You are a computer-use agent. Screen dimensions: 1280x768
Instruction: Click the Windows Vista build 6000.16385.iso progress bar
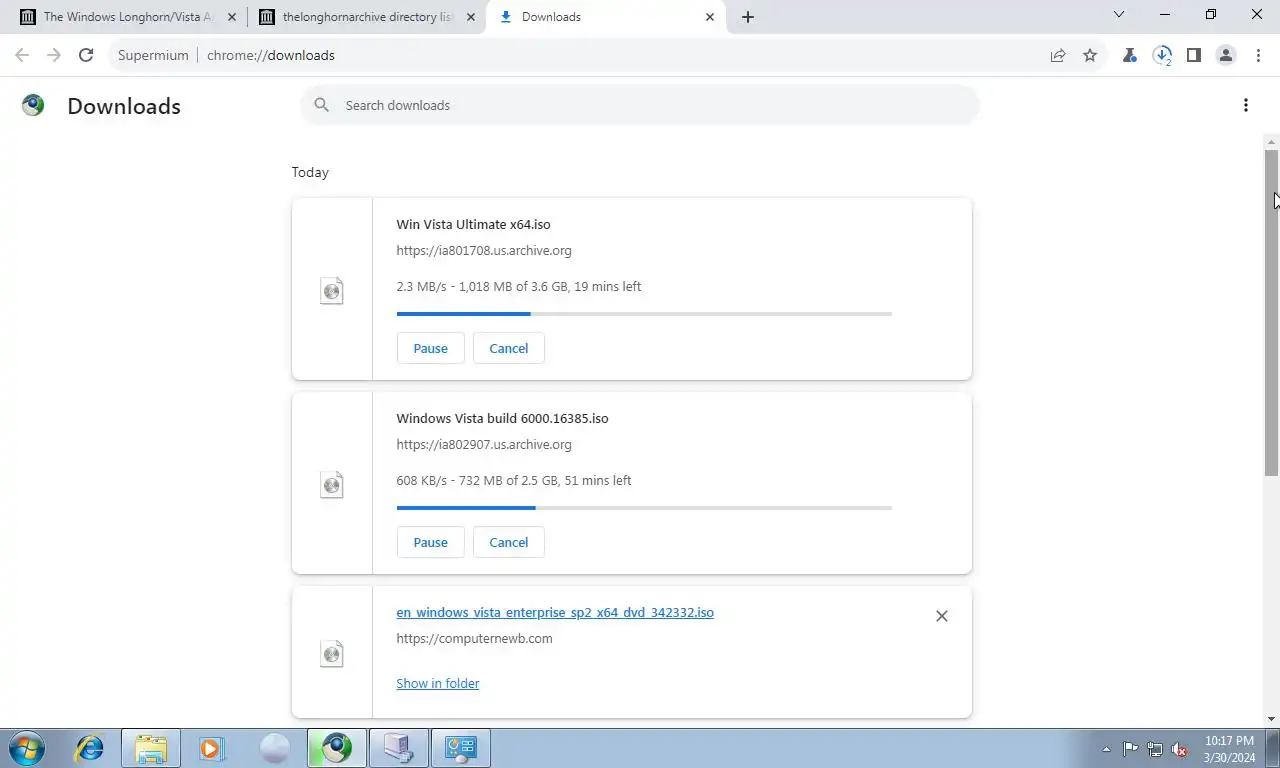point(644,508)
